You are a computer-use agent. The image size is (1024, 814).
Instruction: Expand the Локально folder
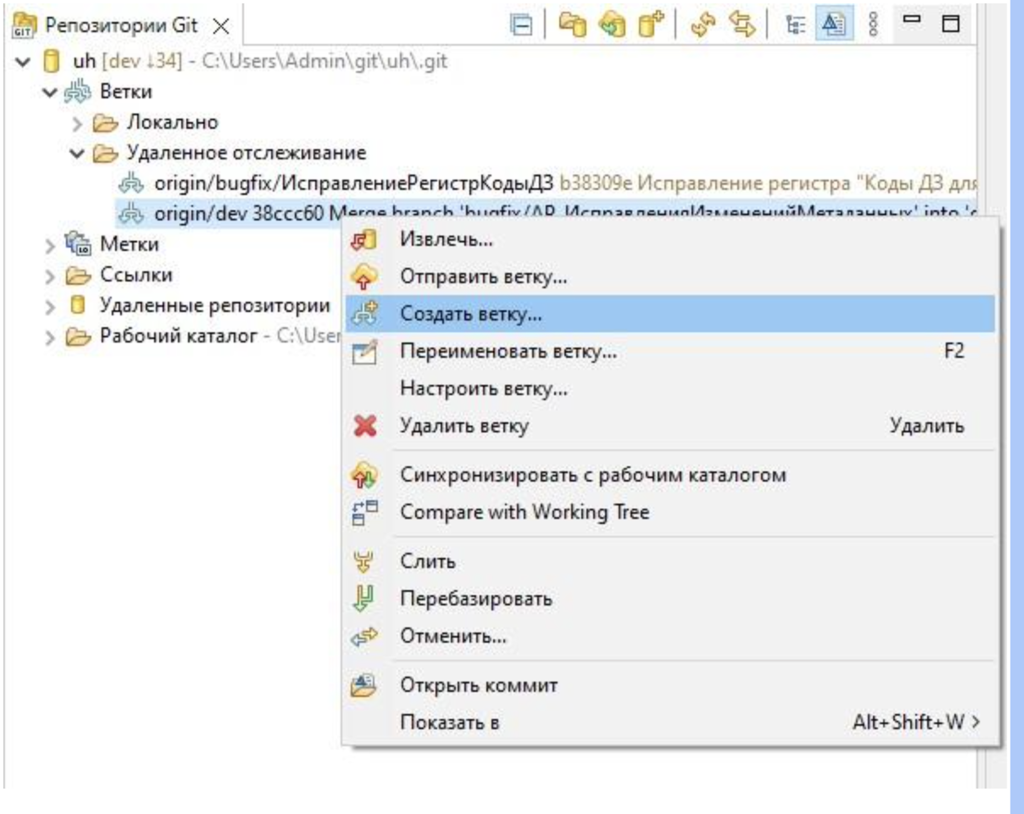[78, 123]
